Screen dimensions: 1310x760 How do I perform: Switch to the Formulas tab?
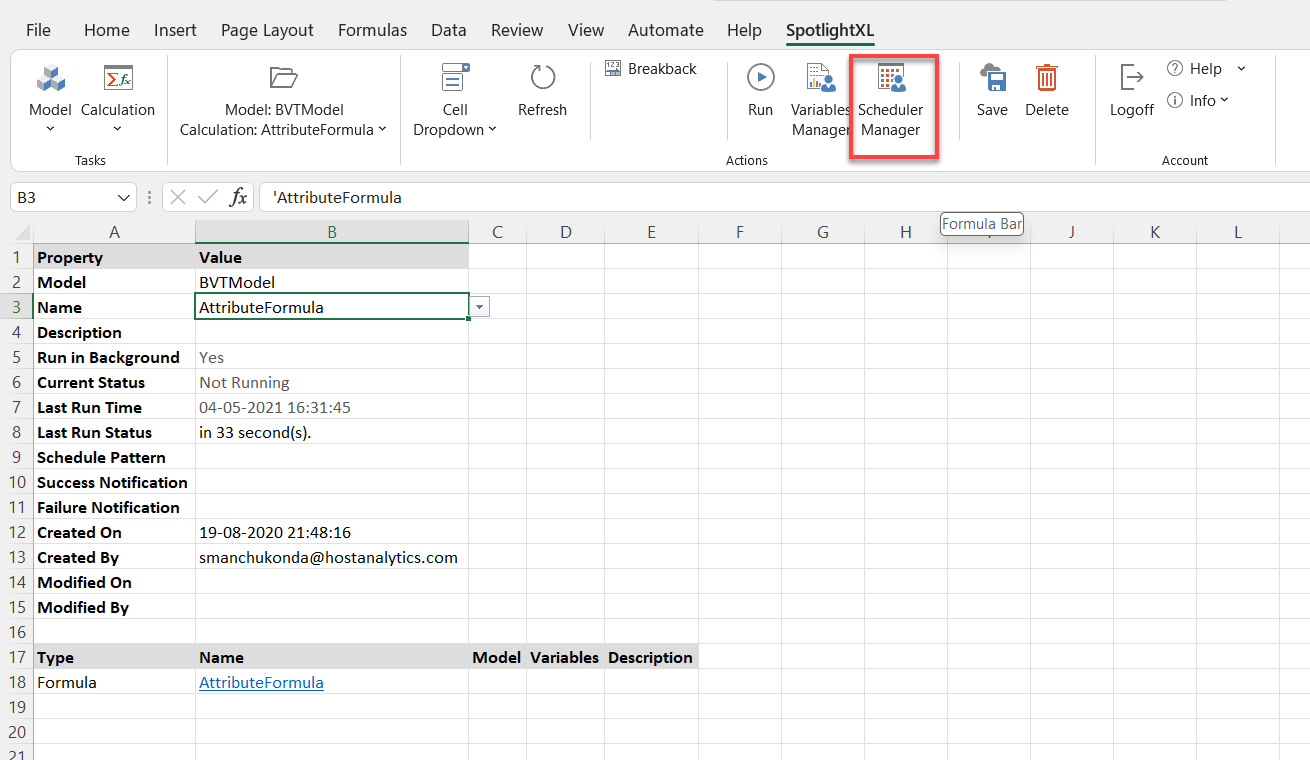(372, 30)
